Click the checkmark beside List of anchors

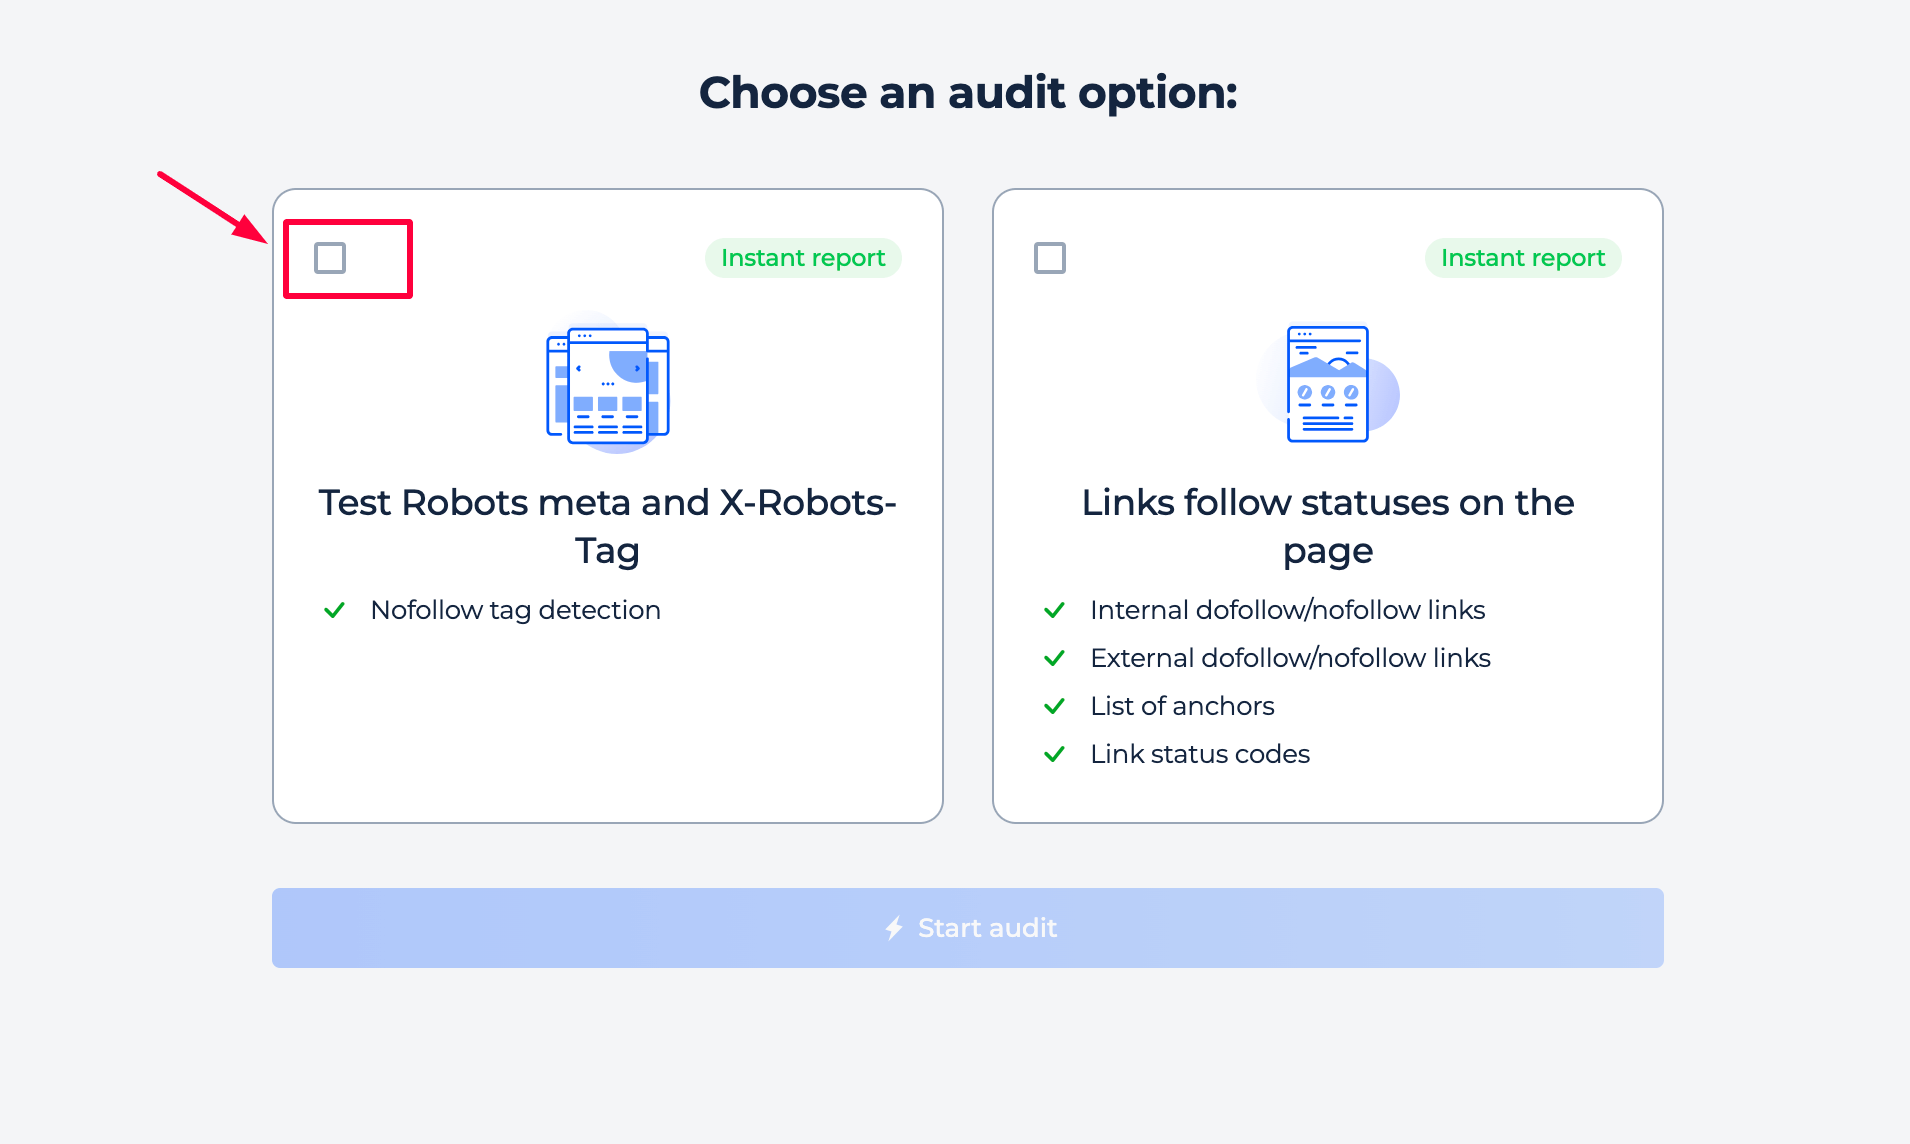(x=1054, y=706)
